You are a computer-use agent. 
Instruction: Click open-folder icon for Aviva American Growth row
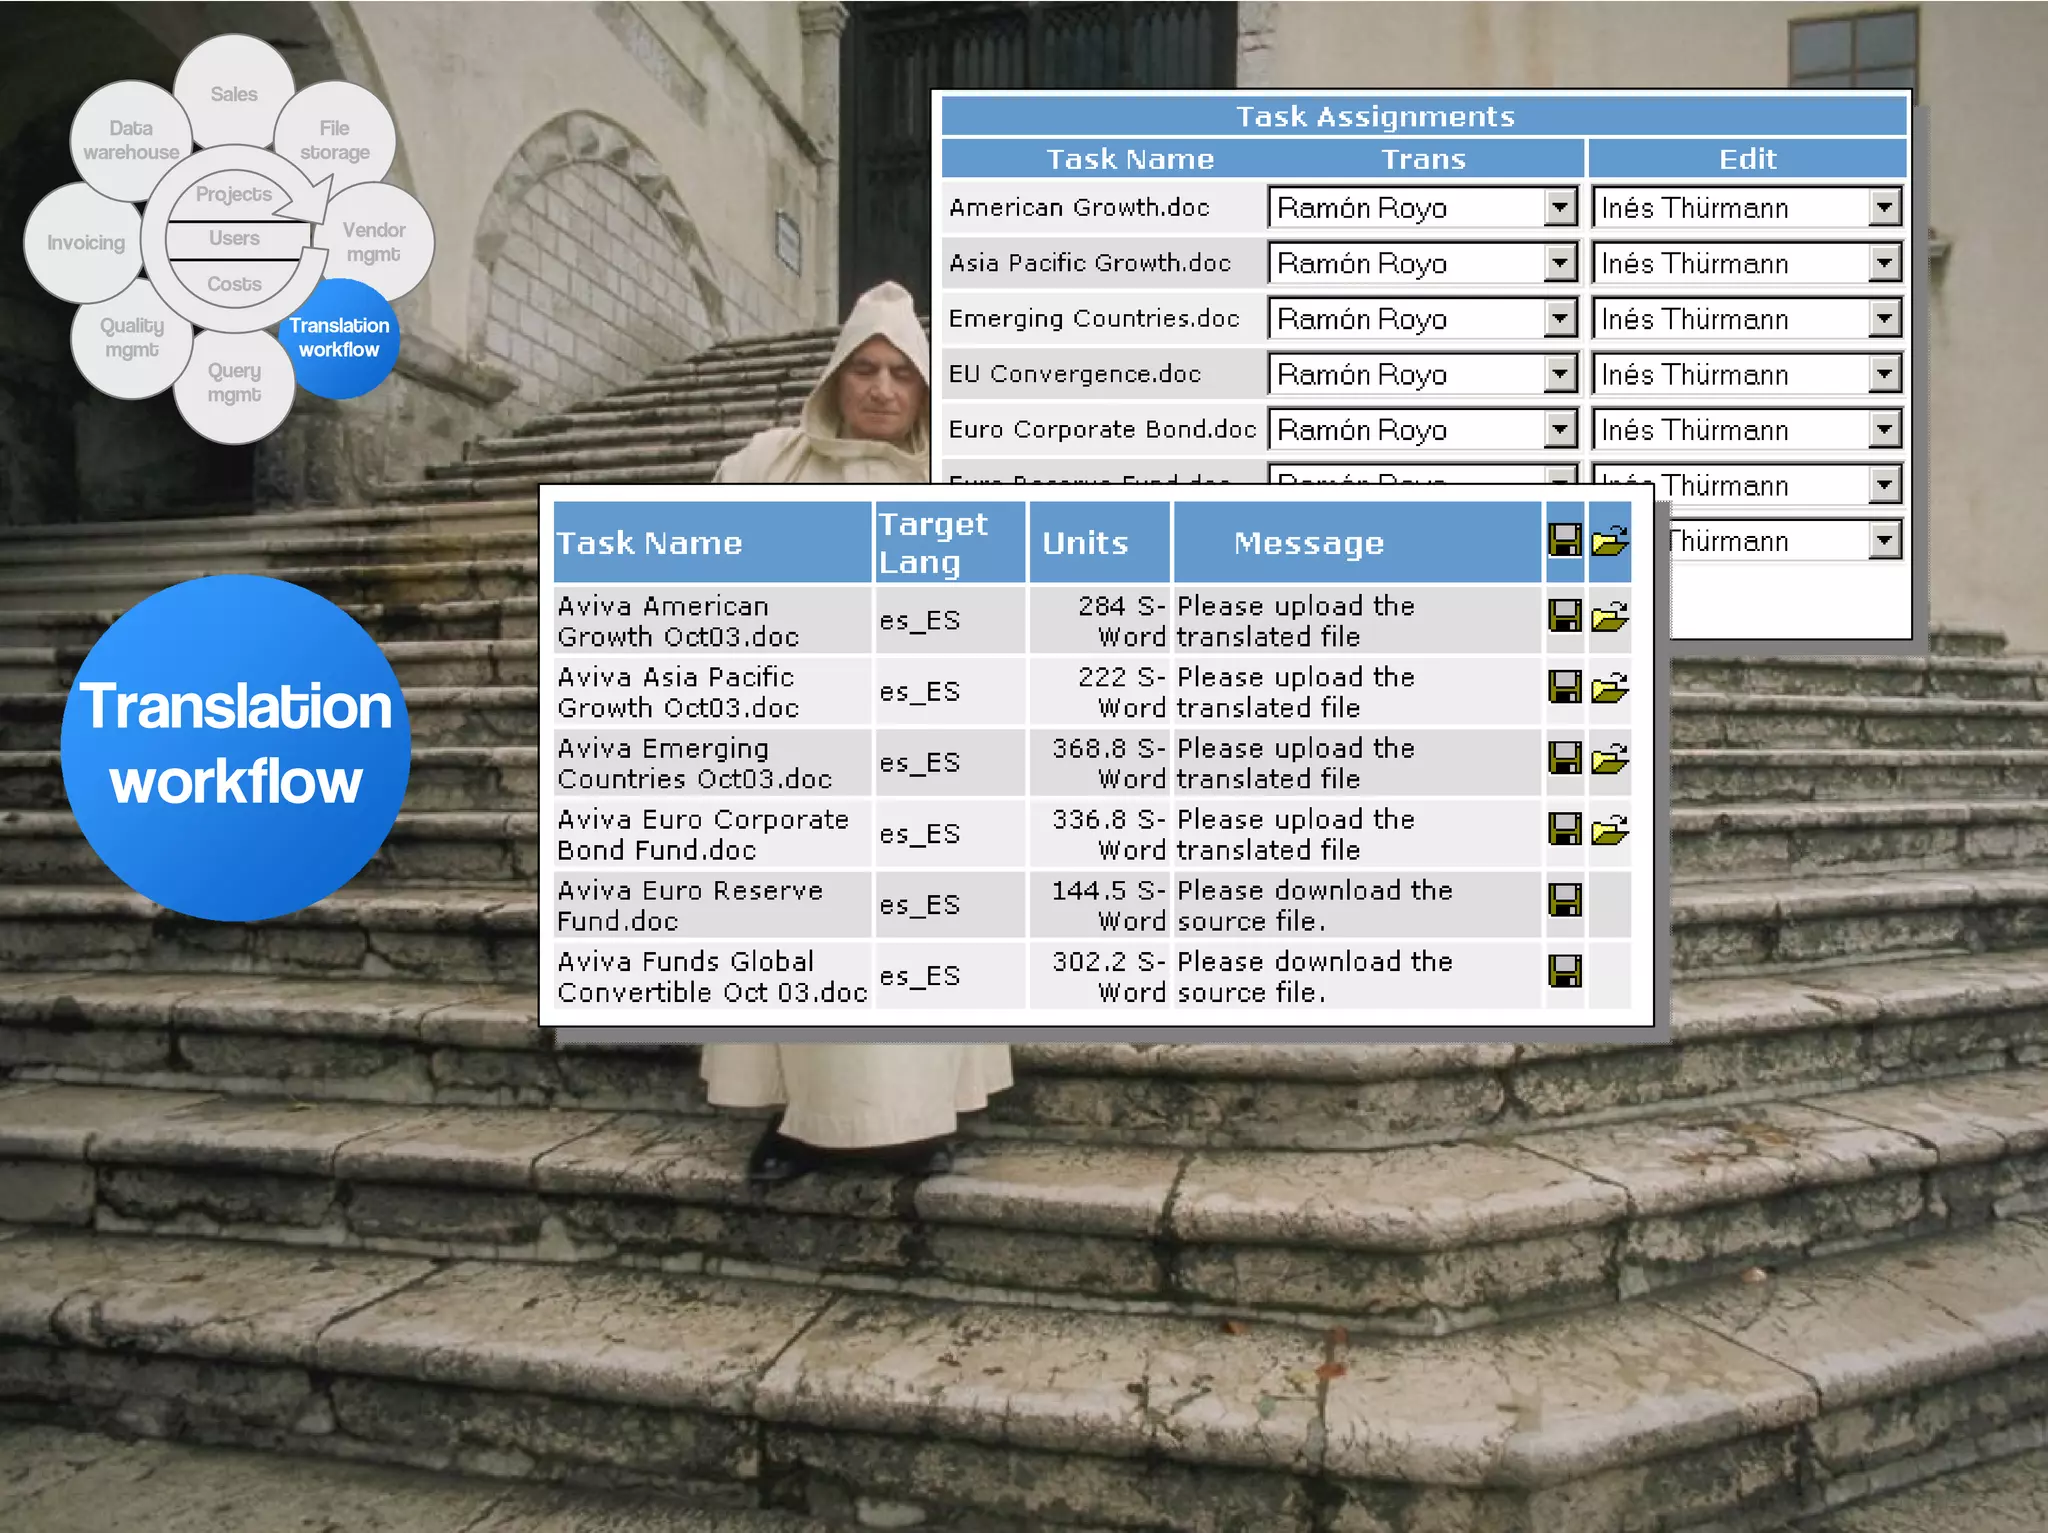tap(1609, 616)
